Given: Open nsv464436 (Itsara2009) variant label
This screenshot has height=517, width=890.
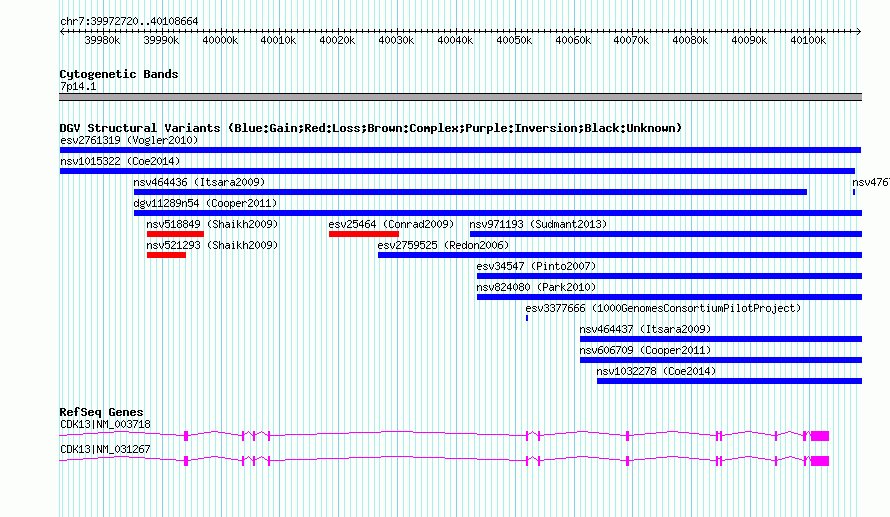Looking at the screenshot, I should coord(199,182).
